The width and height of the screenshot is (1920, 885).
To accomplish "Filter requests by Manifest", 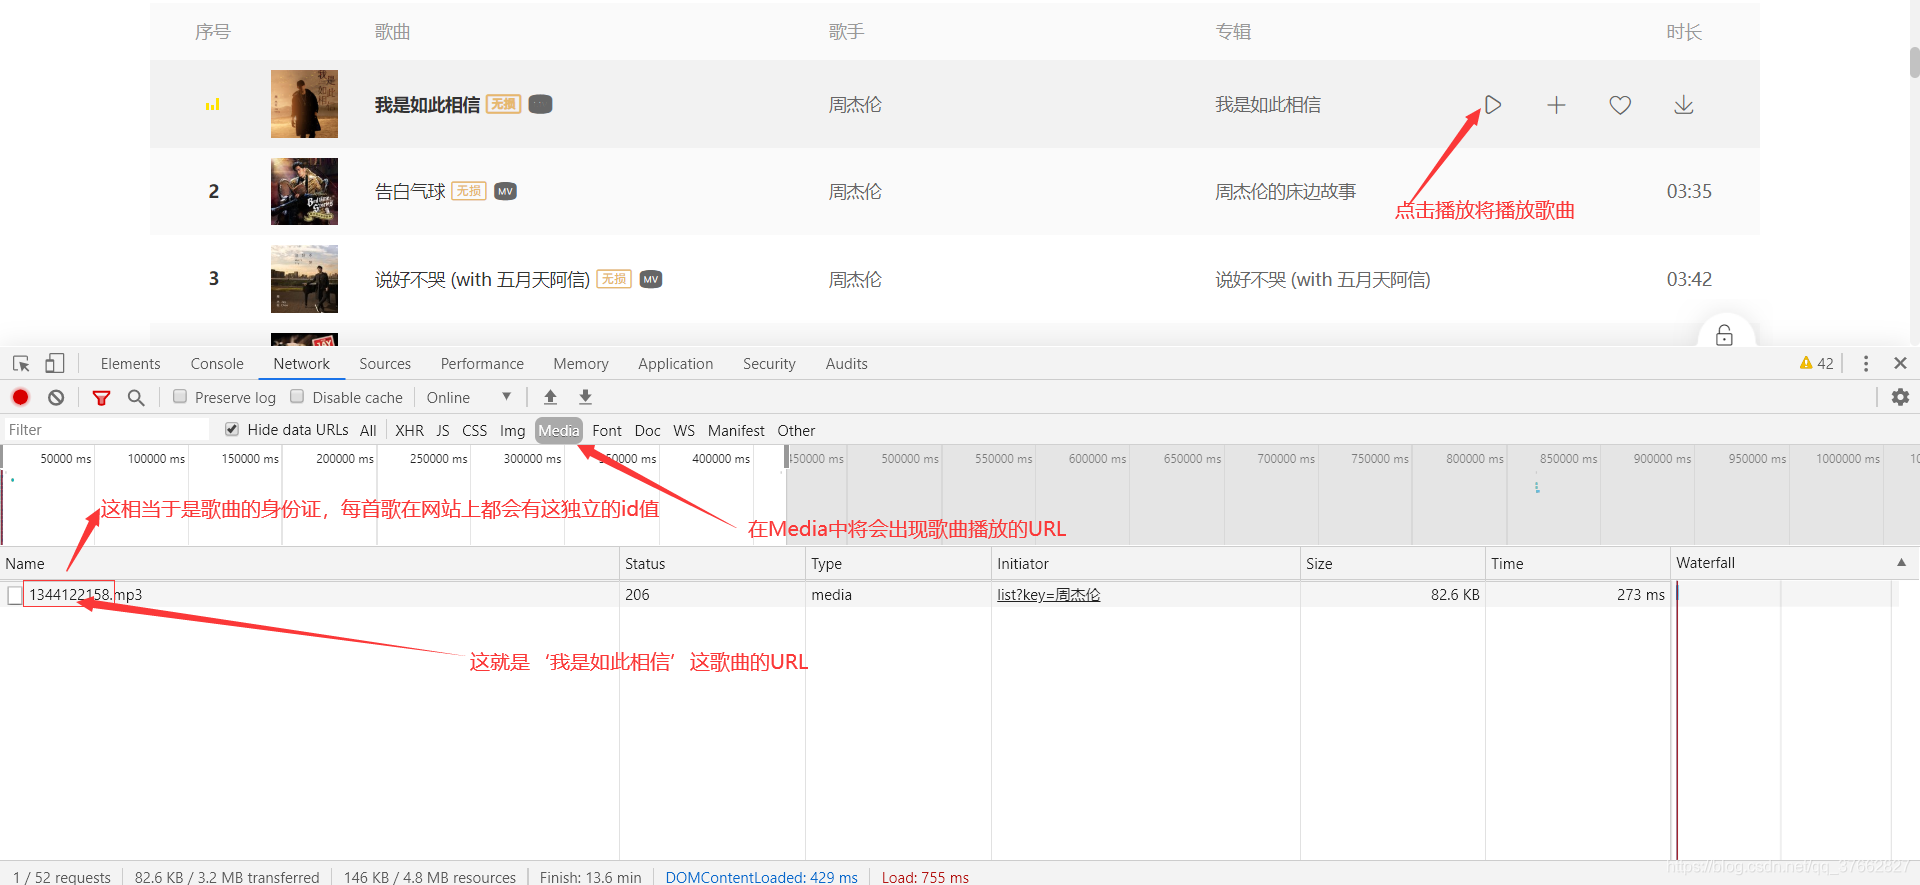I will point(736,430).
